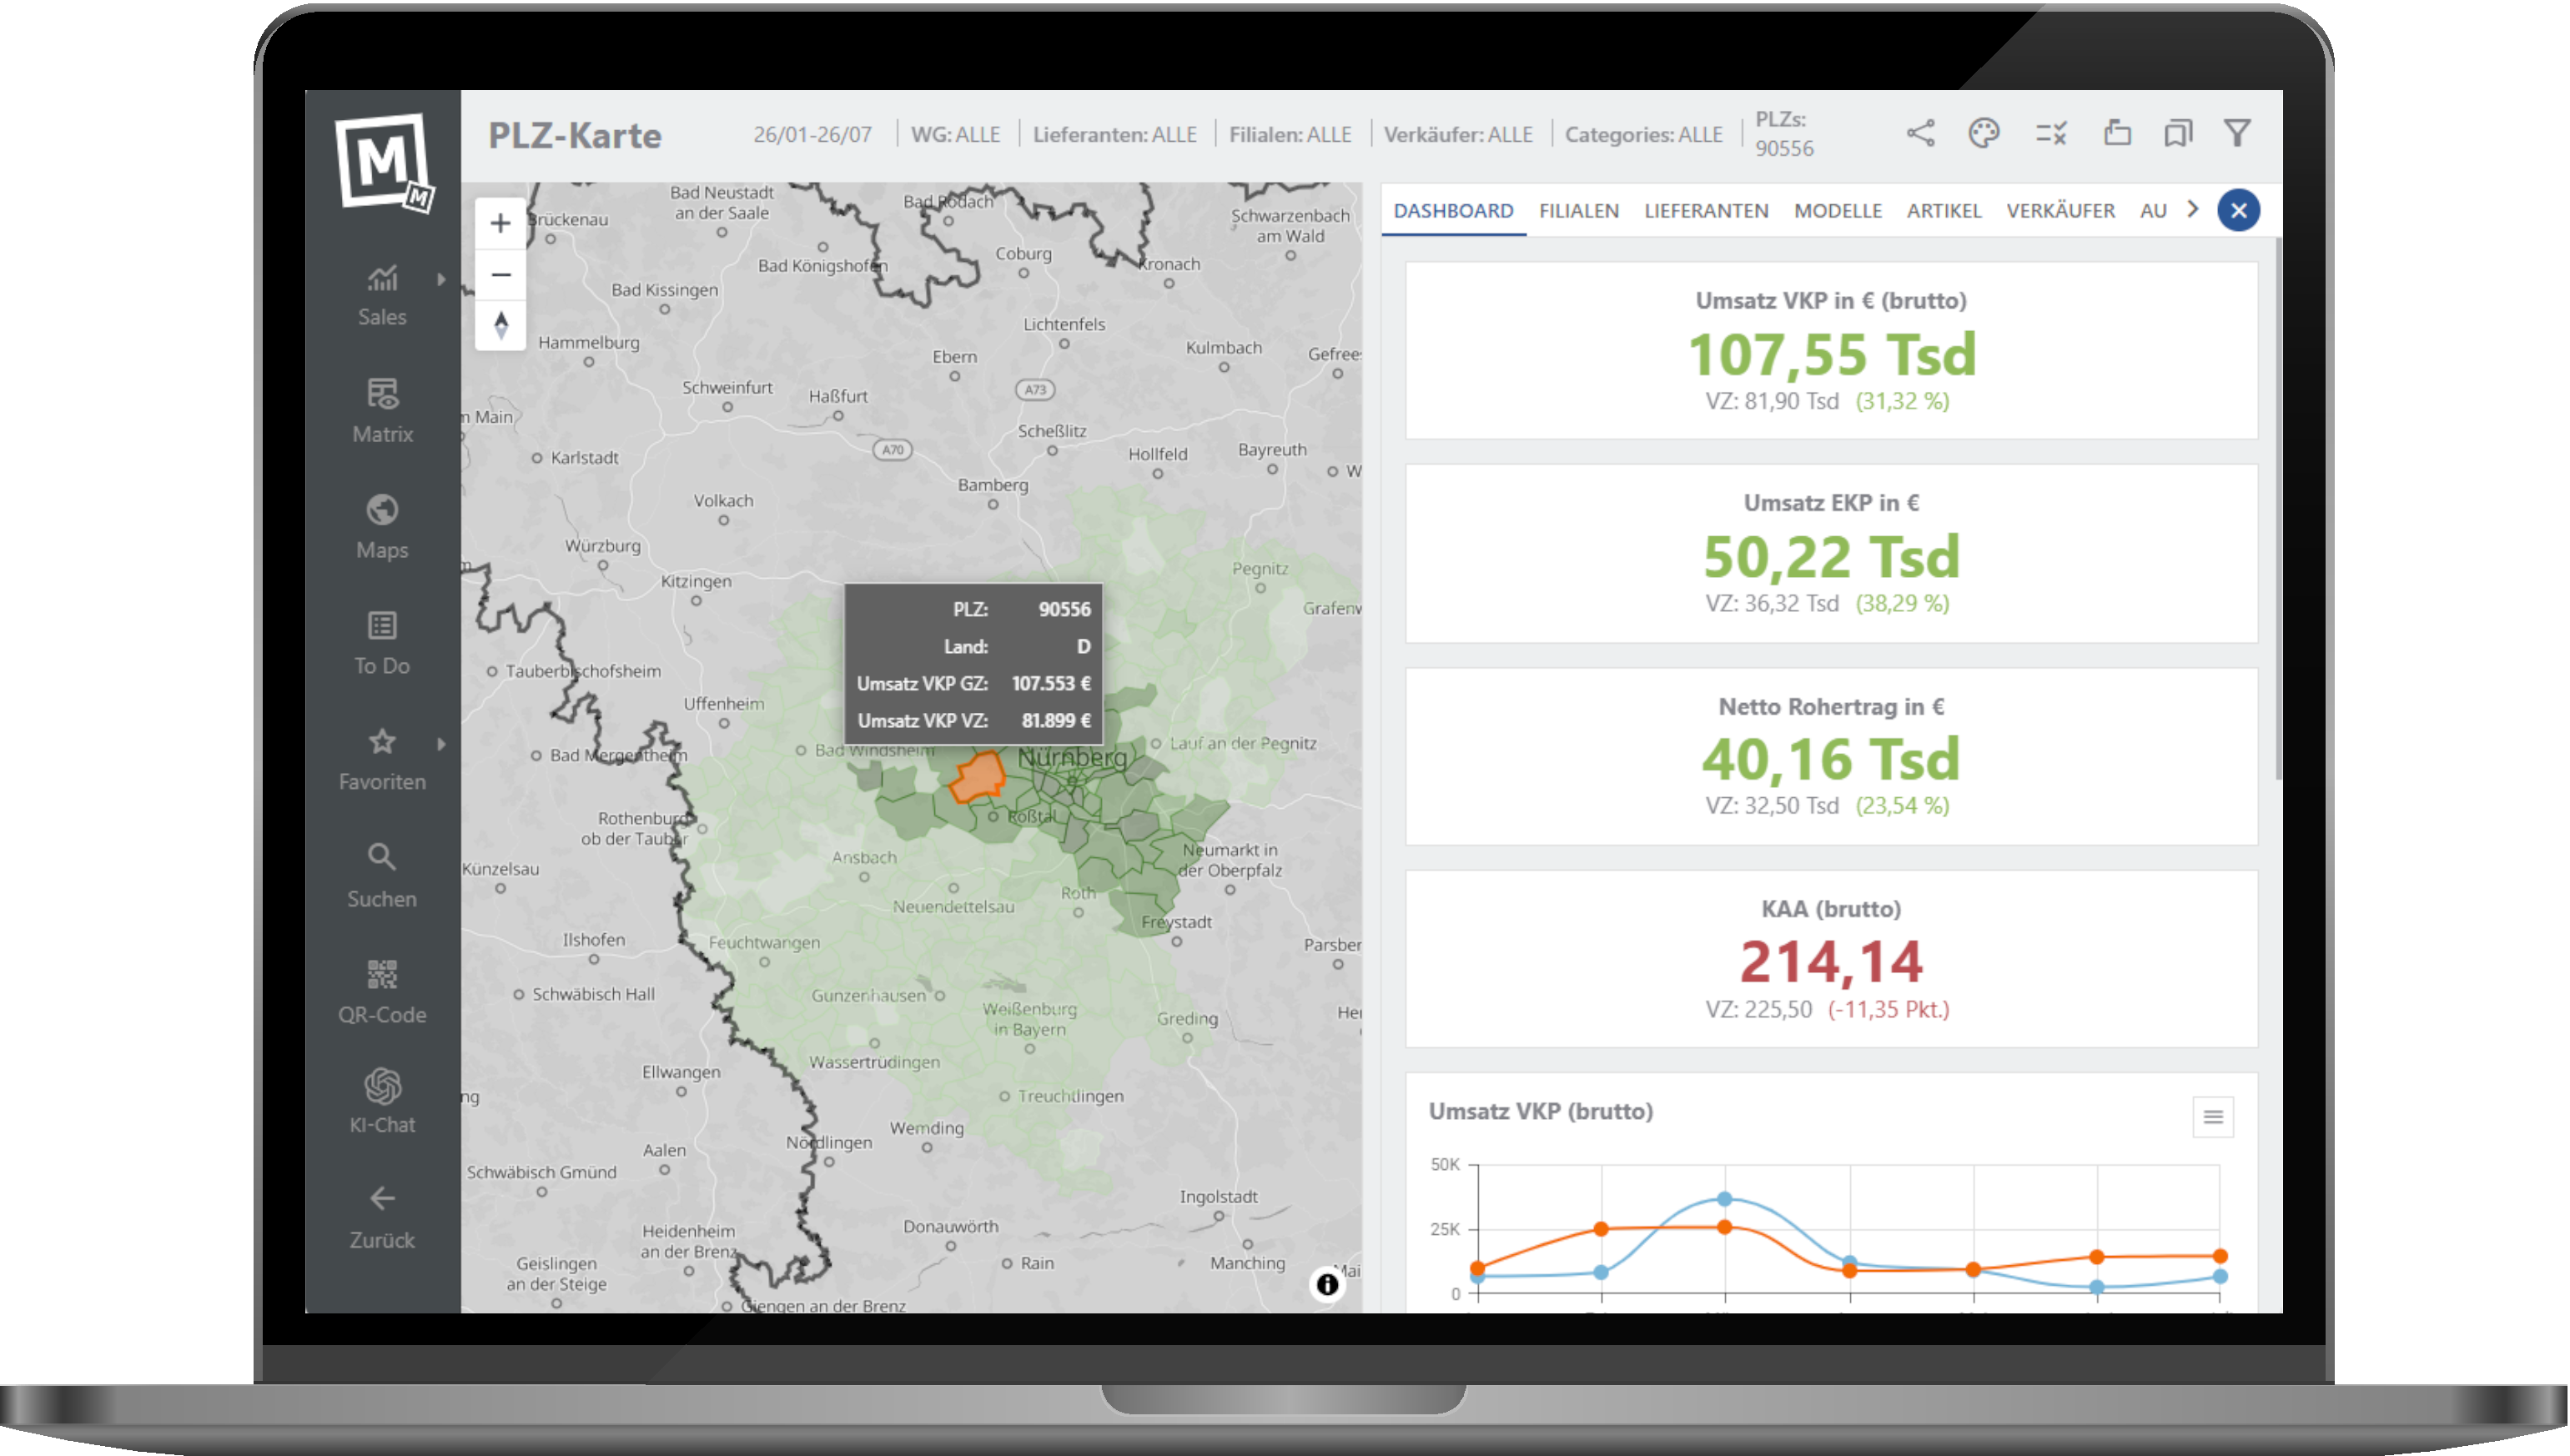The width and height of the screenshot is (2570, 1456).
Task: Click the WG: ALLE filter
Action: [x=955, y=134]
